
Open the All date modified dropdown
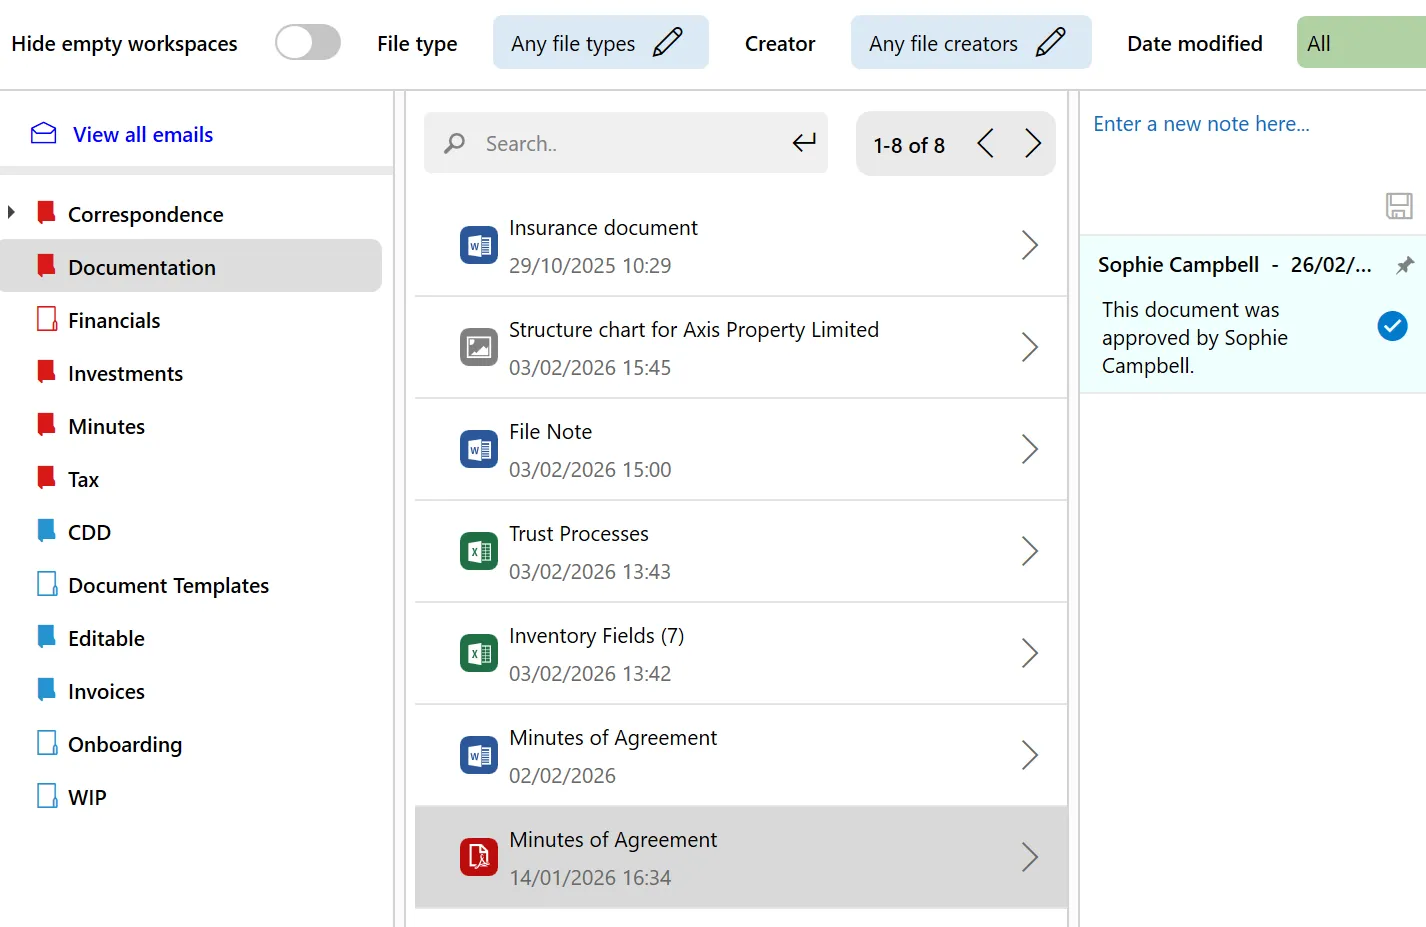tap(1318, 42)
